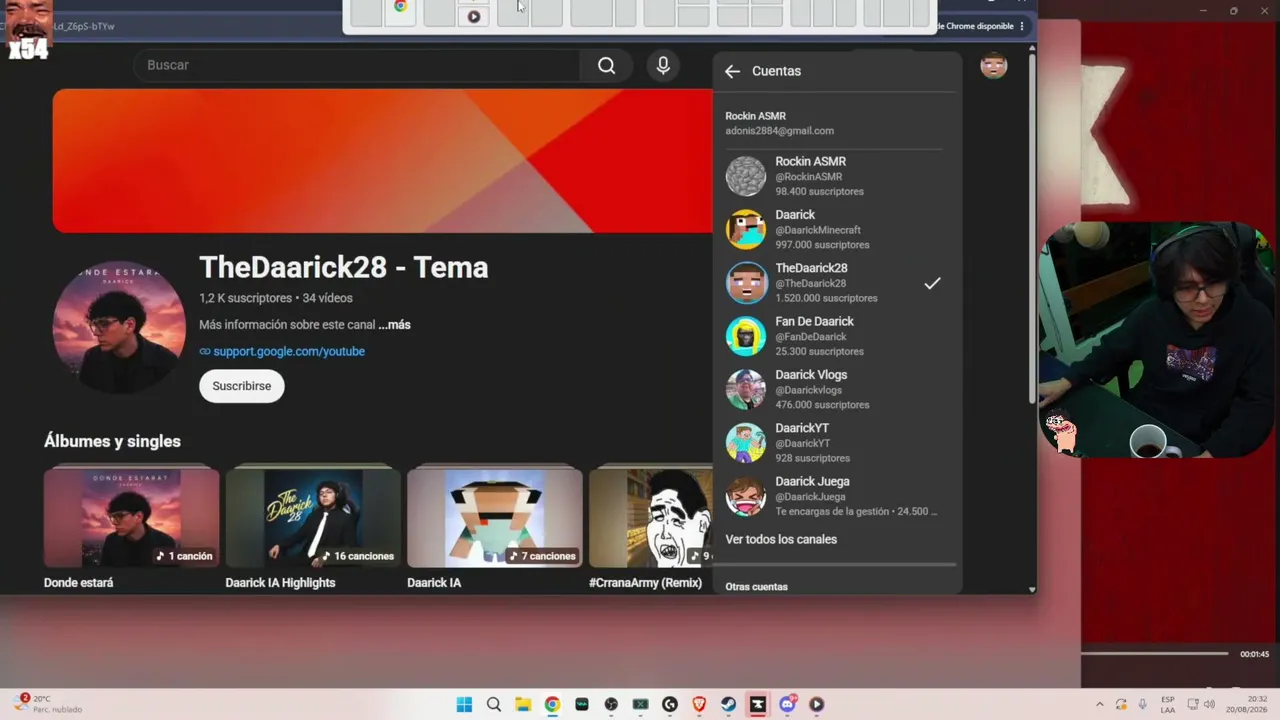Show hidden system tray icons

point(1100,704)
